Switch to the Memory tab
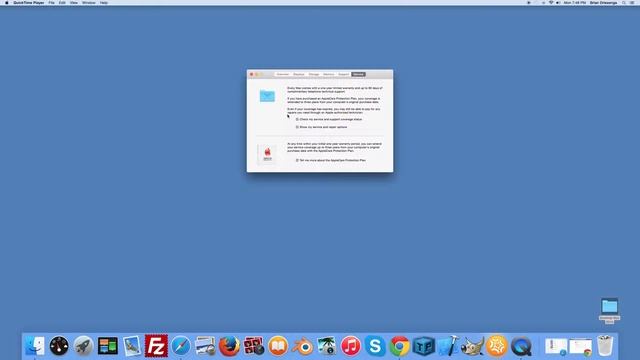This screenshot has width=640, height=360. pos(329,74)
